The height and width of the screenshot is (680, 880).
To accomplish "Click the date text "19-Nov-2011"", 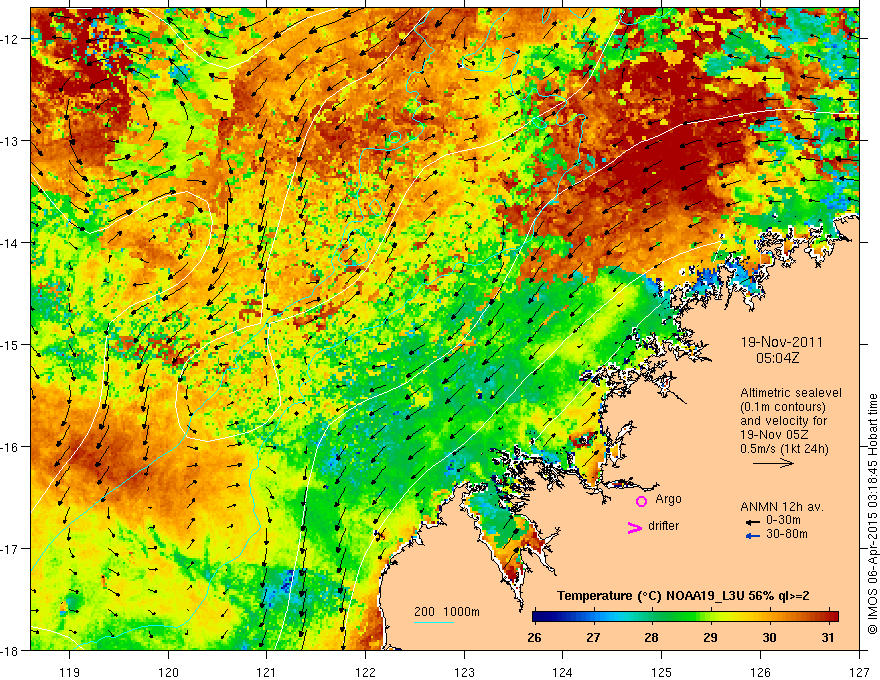I will click(x=782, y=342).
